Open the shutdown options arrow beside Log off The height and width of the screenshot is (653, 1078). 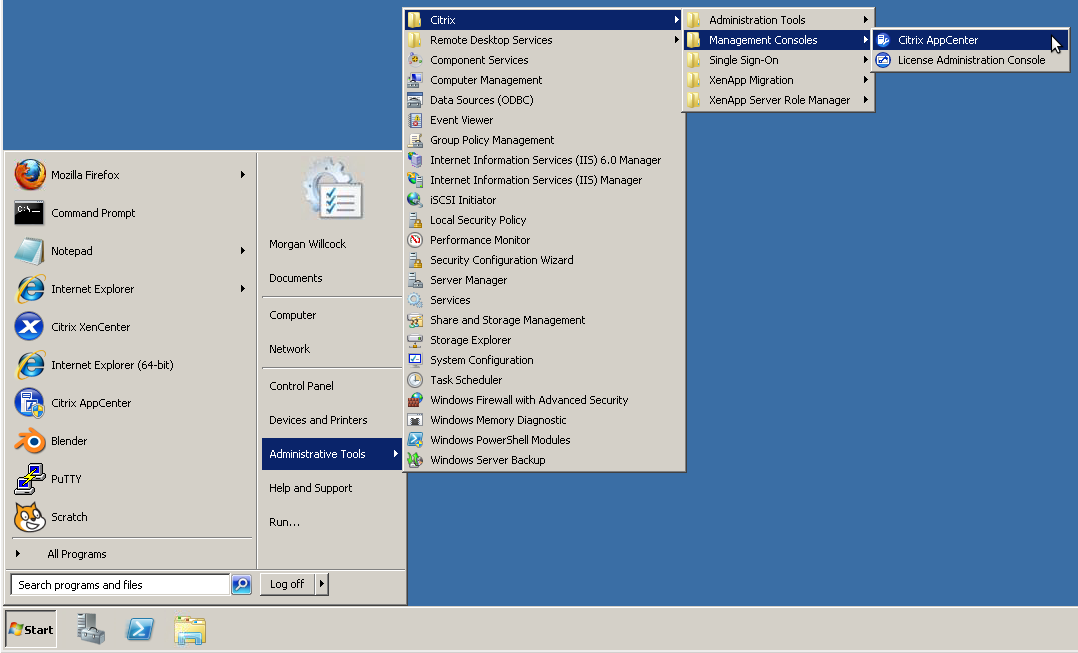tap(321, 584)
